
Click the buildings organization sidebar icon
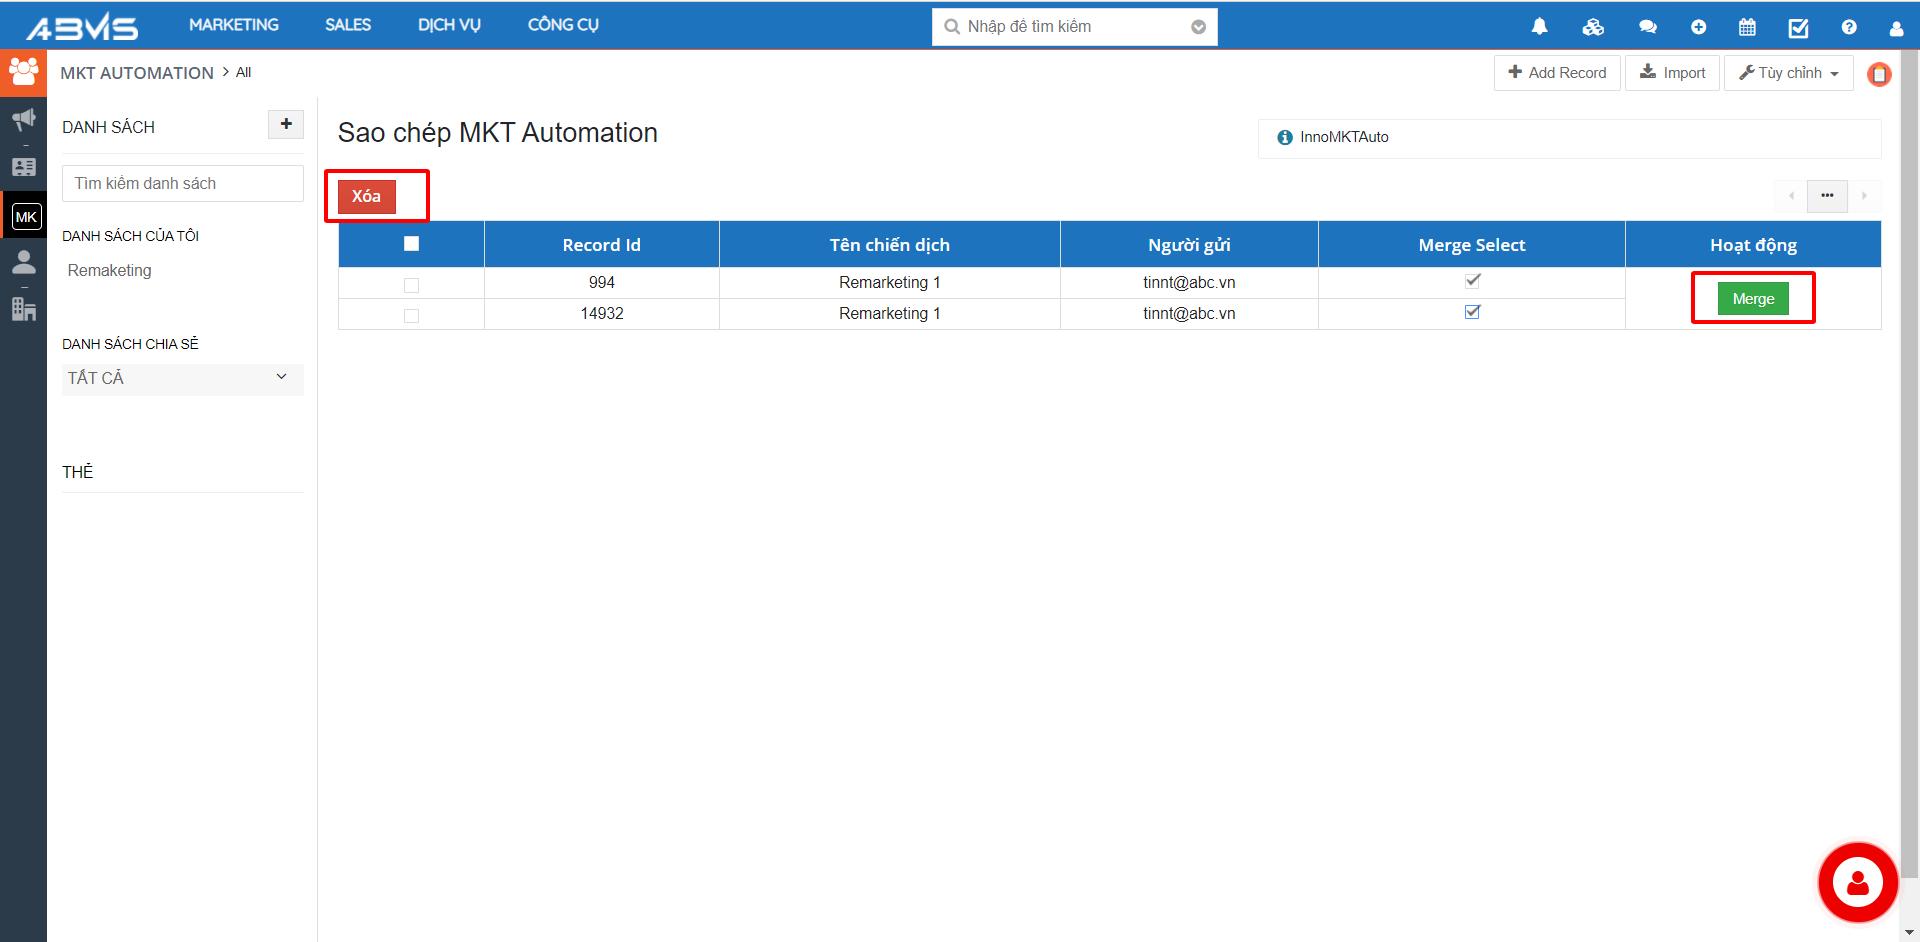point(23,309)
